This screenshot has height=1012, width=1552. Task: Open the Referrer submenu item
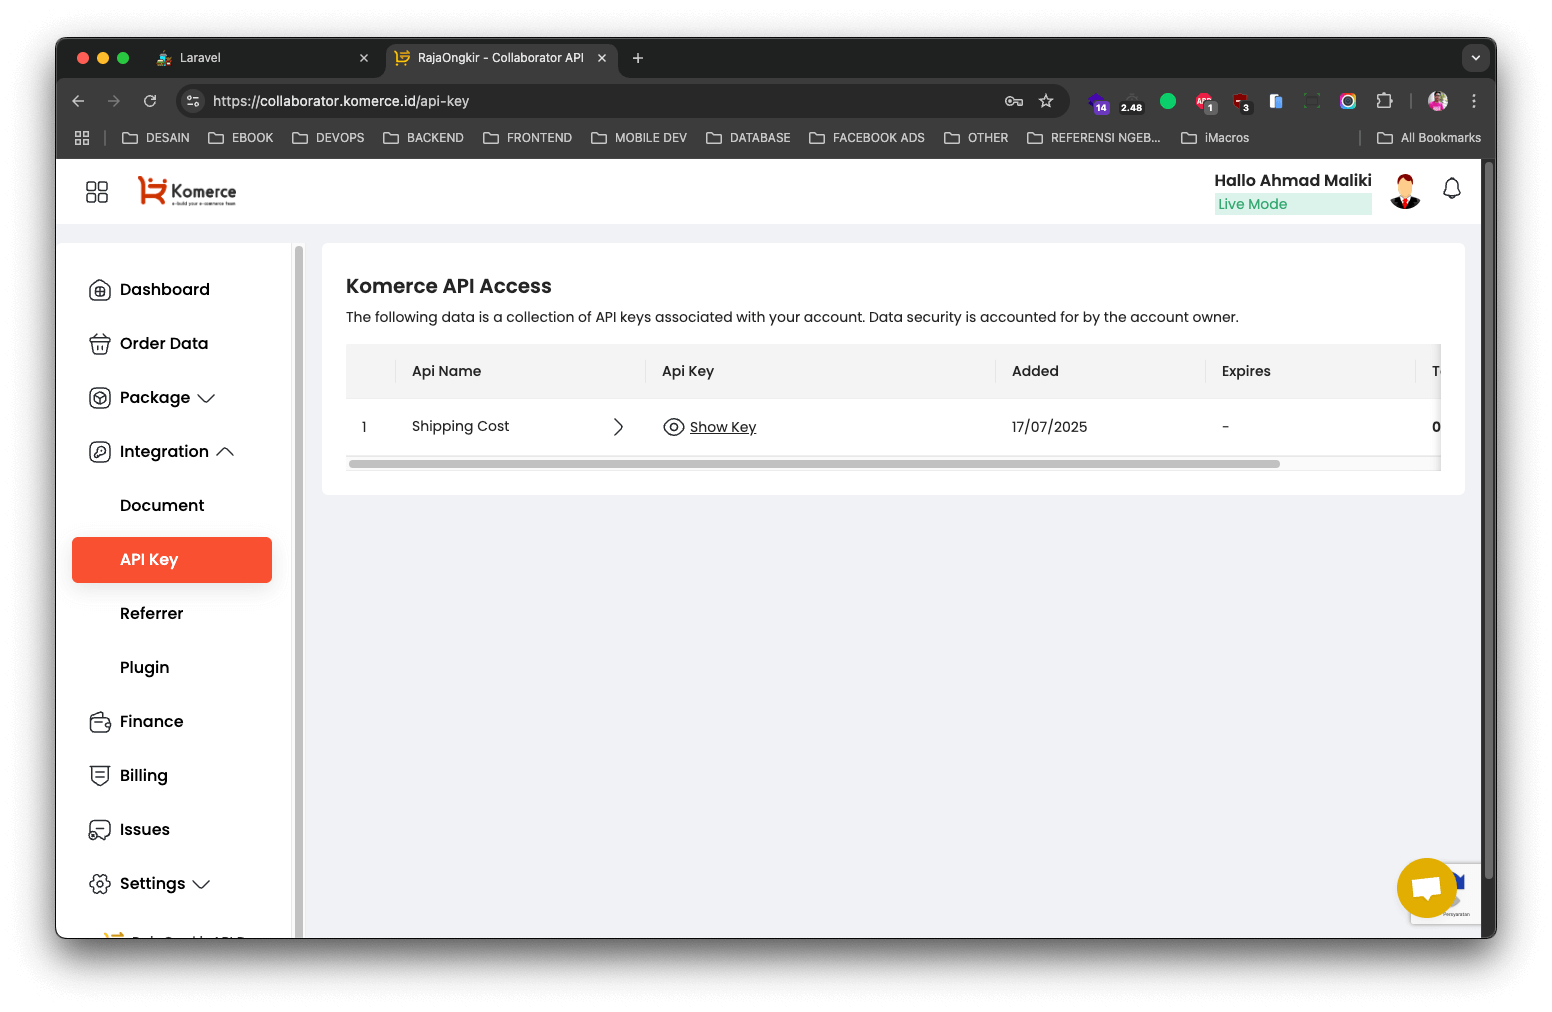point(152,614)
